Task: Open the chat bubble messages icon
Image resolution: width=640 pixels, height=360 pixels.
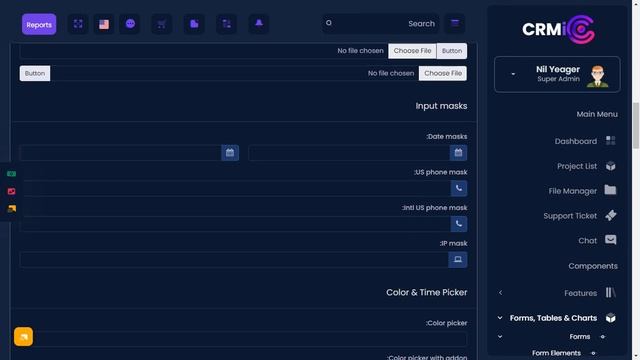Action: click(x=130, y=24)
